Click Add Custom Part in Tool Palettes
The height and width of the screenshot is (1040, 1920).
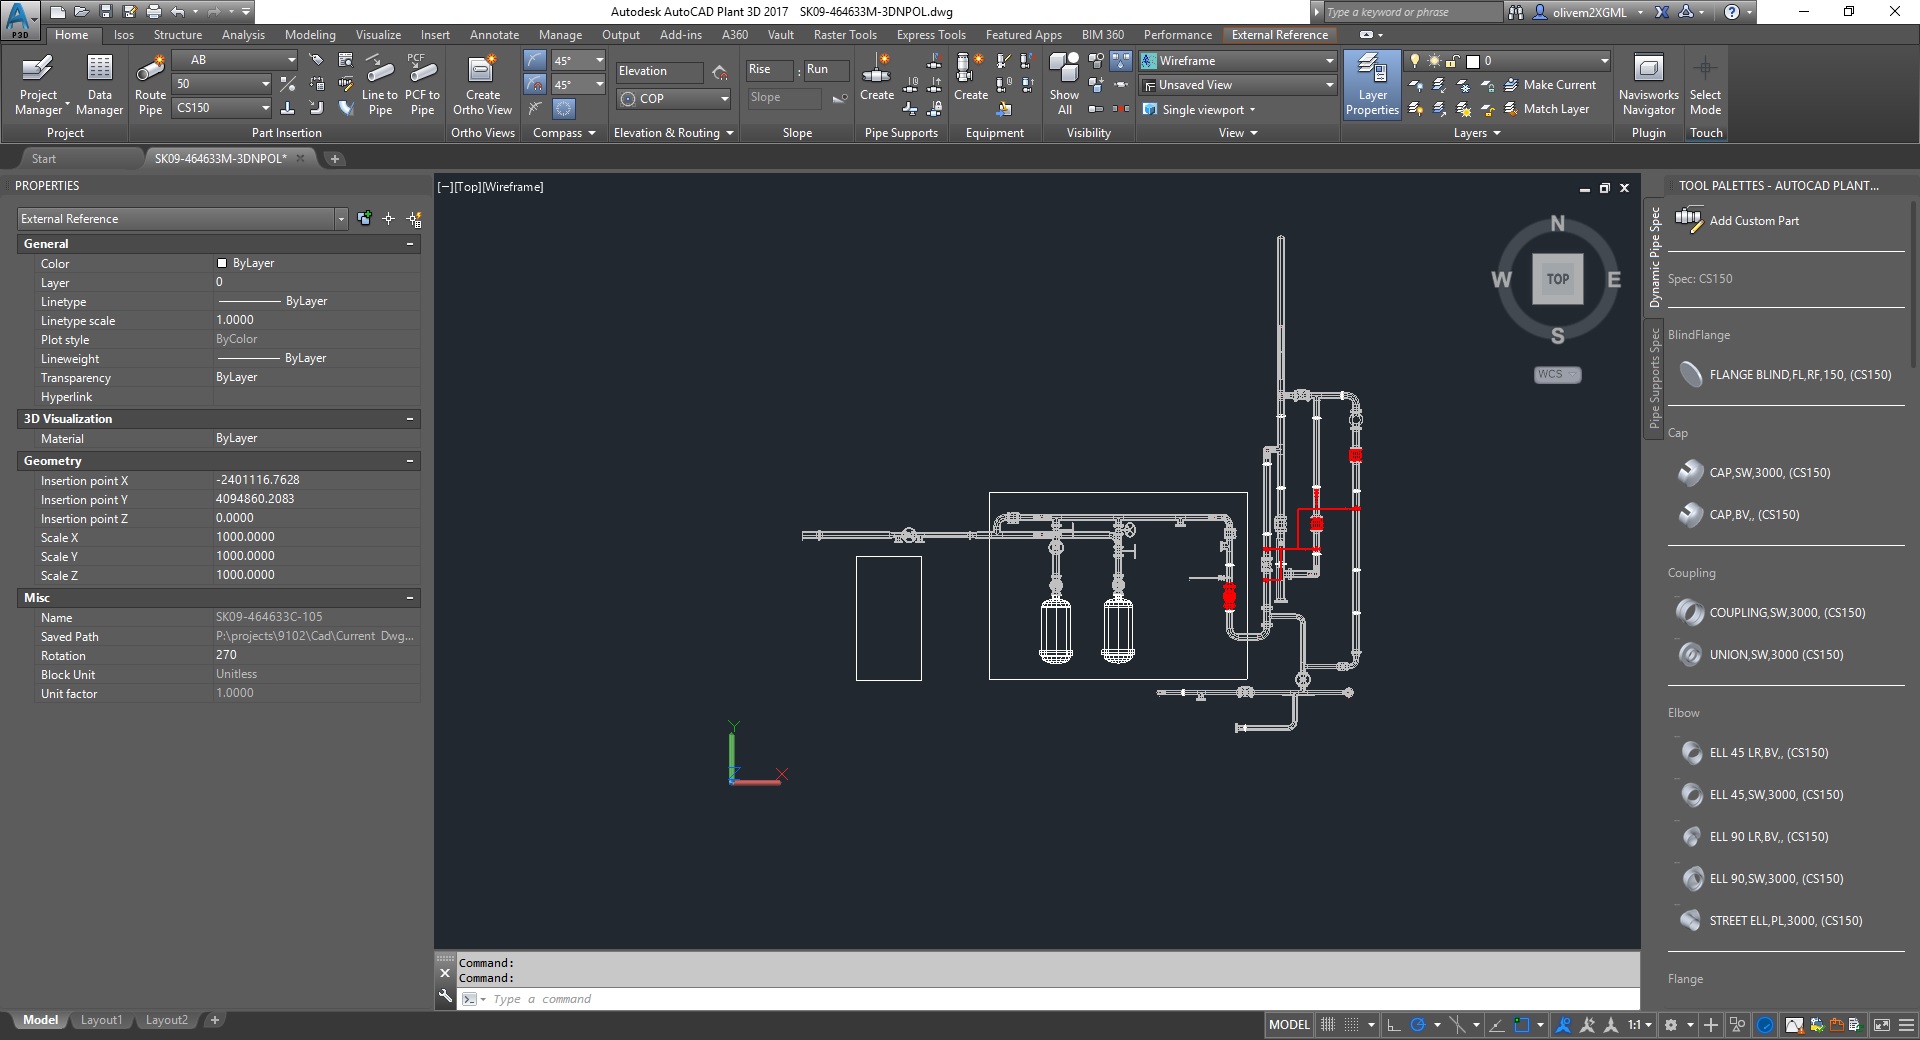click(1755, 220)
